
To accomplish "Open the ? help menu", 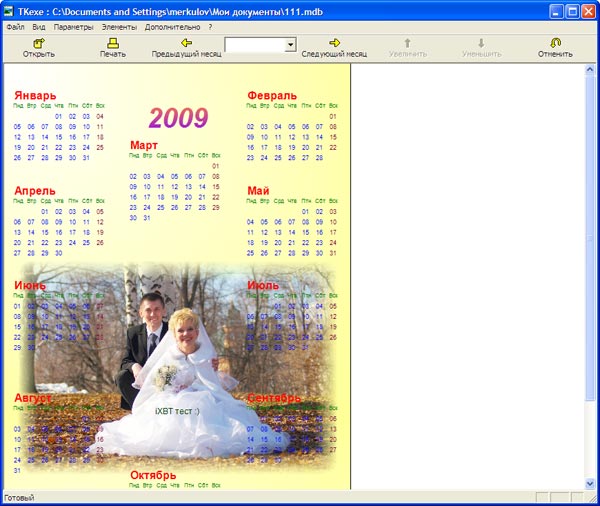I will click(210, 27).
